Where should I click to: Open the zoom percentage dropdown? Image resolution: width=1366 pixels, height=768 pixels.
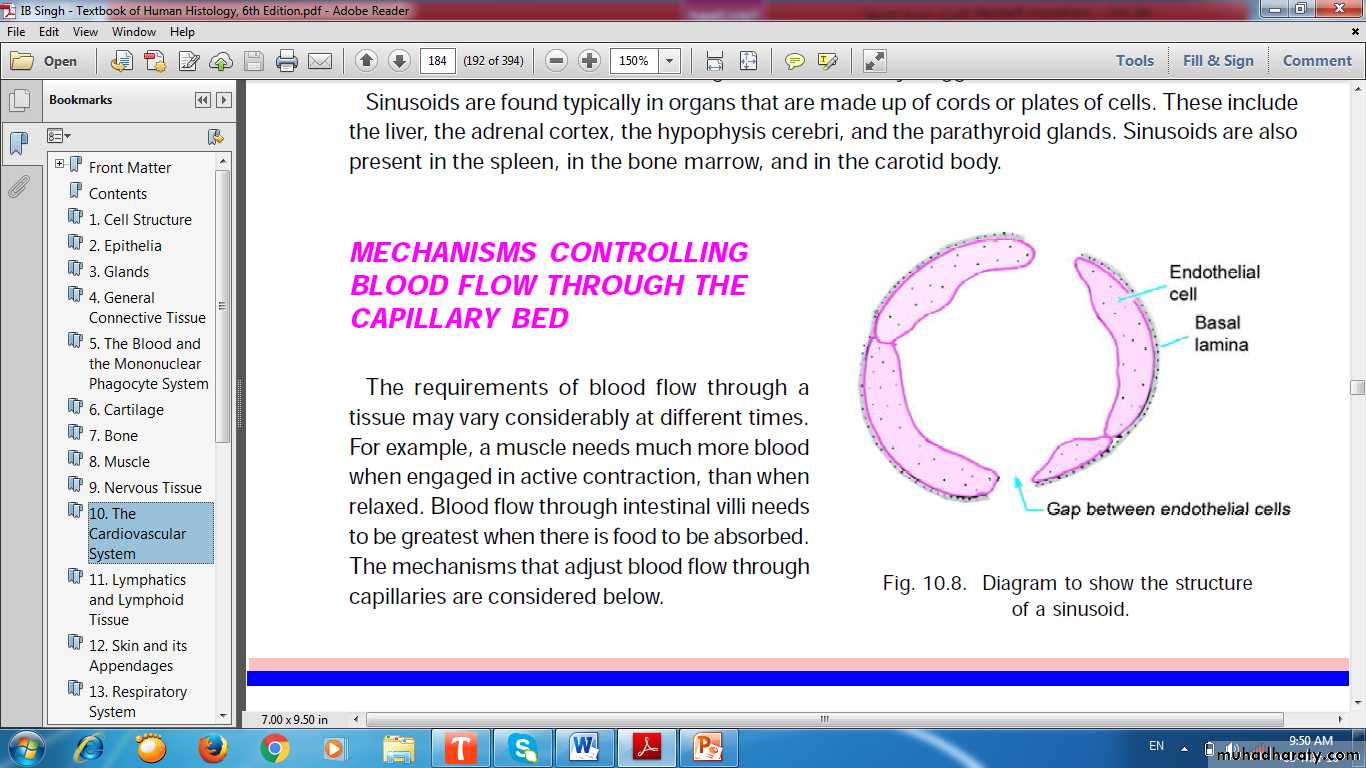point(670,61)
